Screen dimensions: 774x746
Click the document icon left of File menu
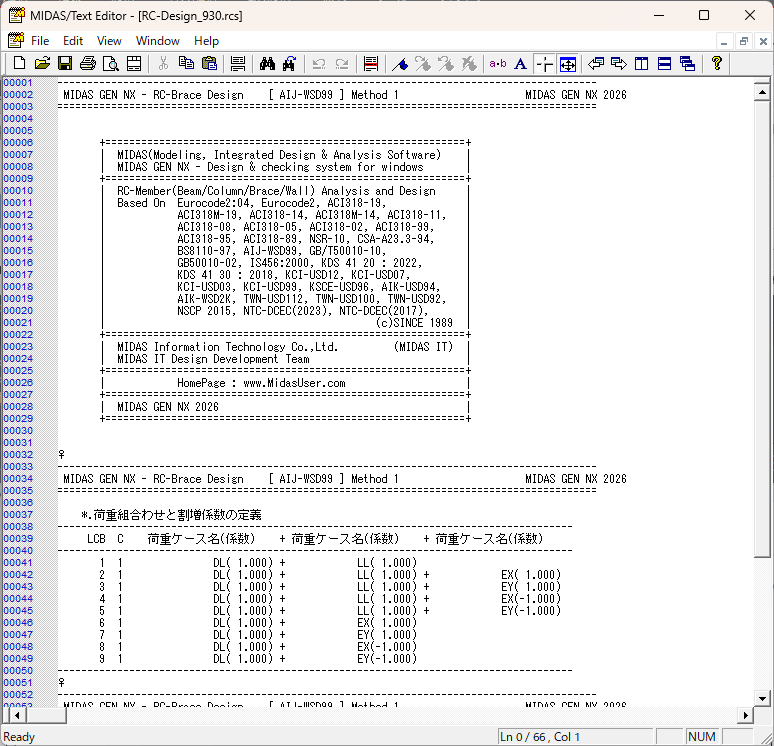click(x=16, y=40)
